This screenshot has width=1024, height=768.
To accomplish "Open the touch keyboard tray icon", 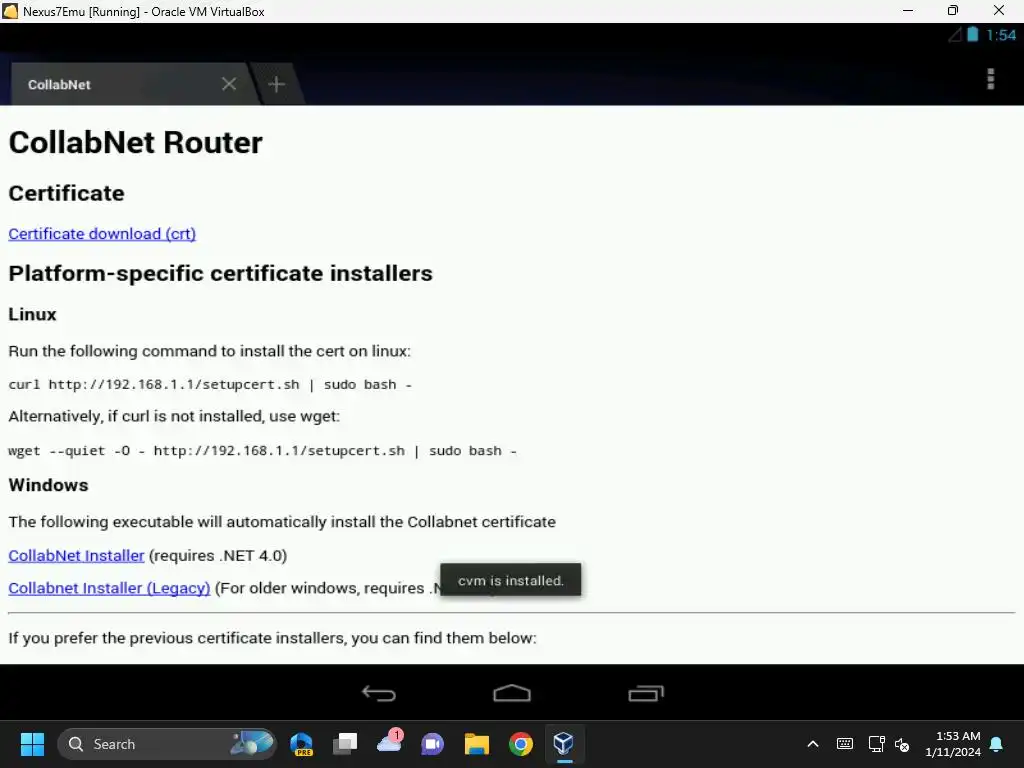I will [844, 744].
